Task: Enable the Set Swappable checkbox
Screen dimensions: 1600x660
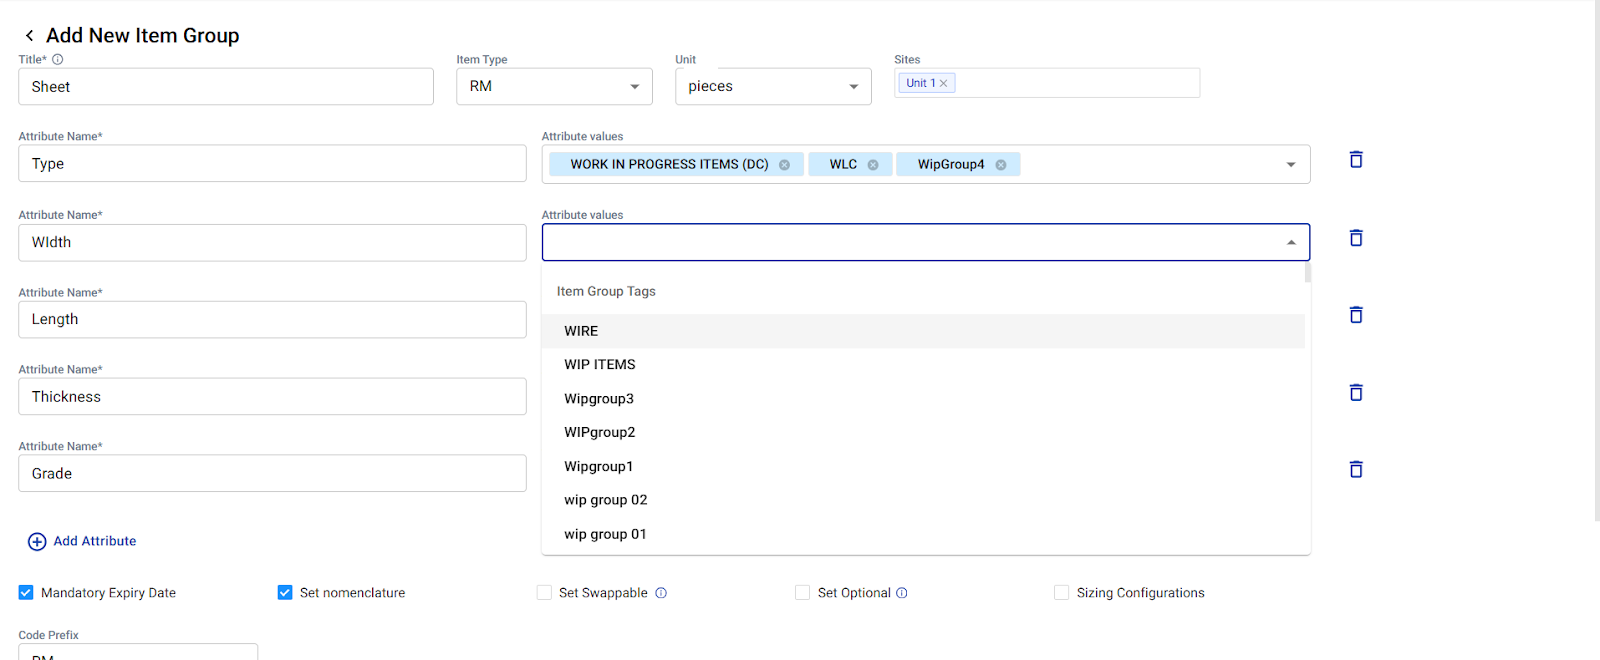Action: click(x=544, y=593)
